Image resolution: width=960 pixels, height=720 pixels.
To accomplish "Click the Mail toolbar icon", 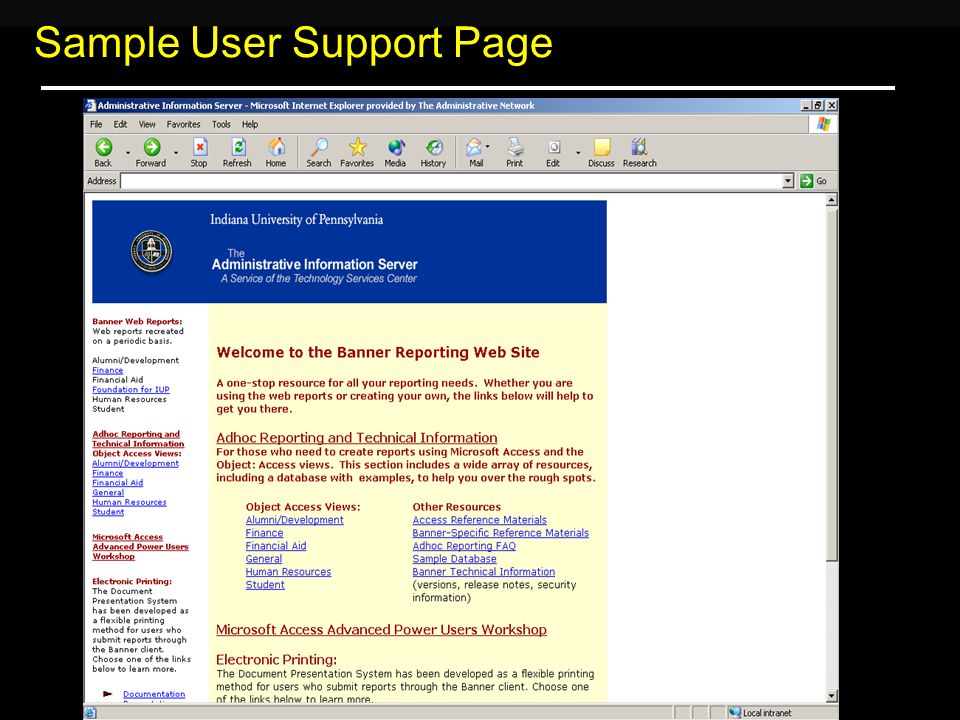I will (x=474, y=147).
